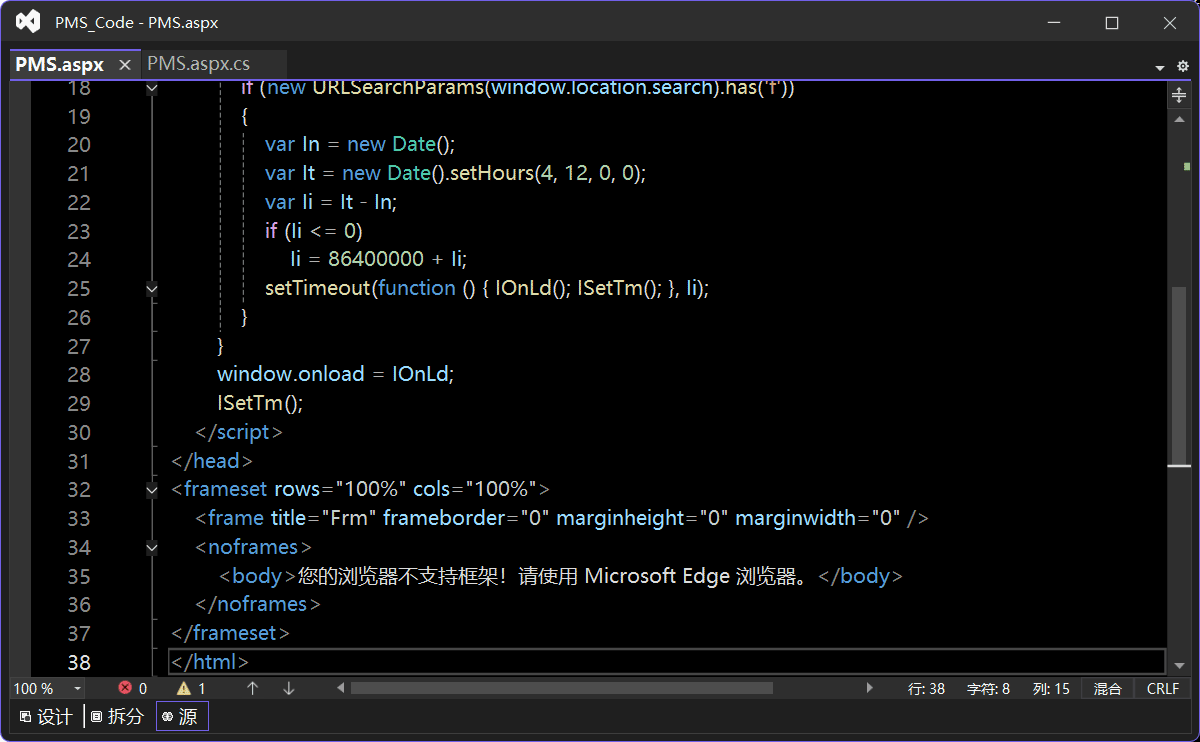The width and height of the screenshot is (1200, 742).
Task: Click the horizontal scrollbar thumb
Action: [x=561, y=688]
